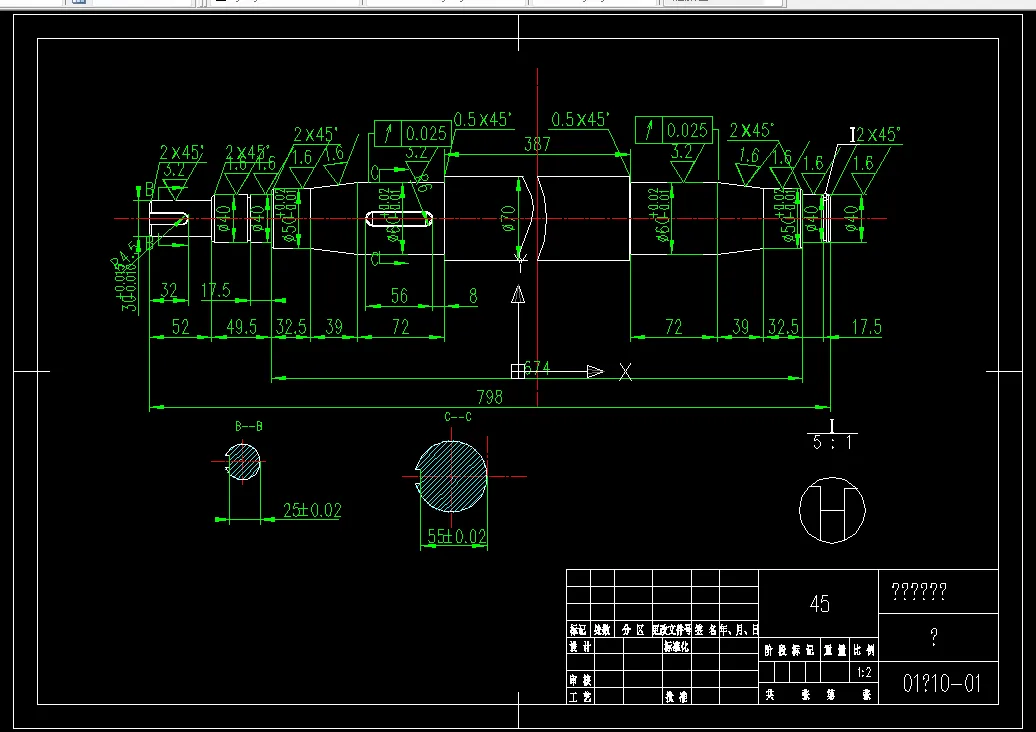Select the C-C hatched cross-section view
The width and height of the screenshot is (1036, 732).
[x=451, y=476]
